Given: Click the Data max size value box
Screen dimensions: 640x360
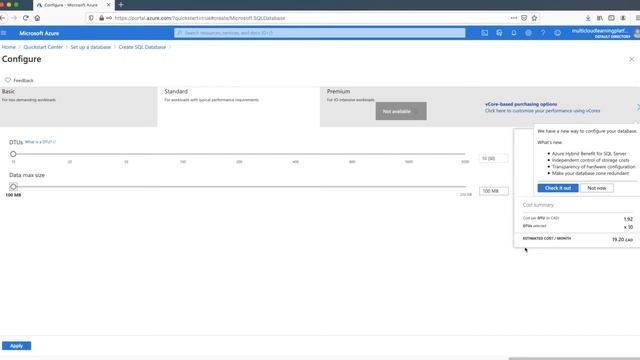Looking at the screenshot, I should click(x=493, y=191).
